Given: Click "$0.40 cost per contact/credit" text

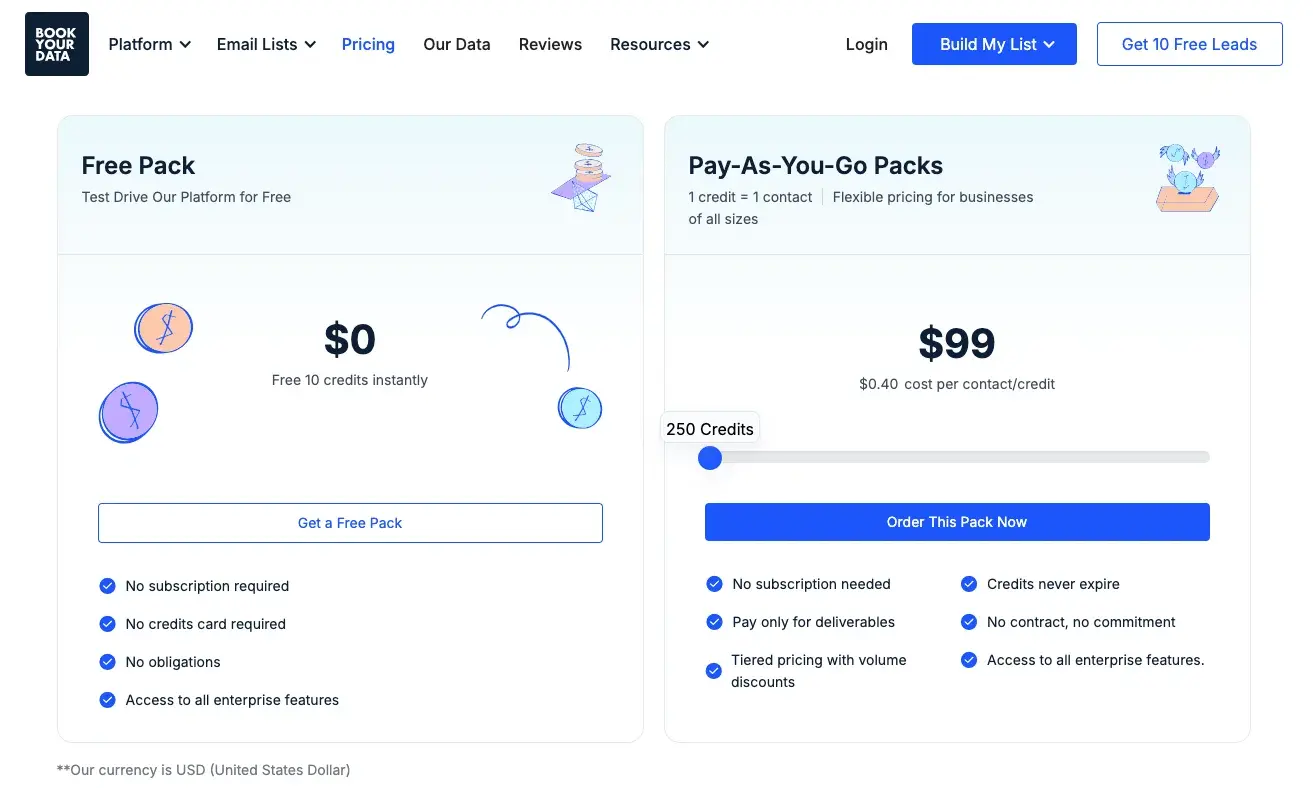Looking at the screenshot, I should tap(957, 384).
